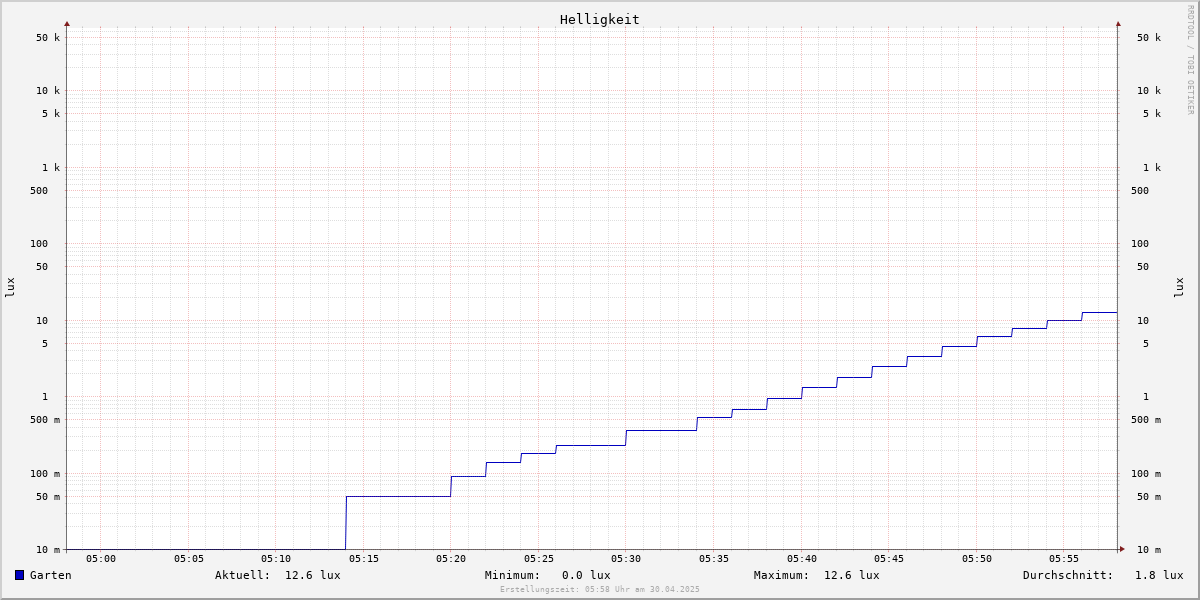Click the red arrow atop the right axis

point(1118,23)
